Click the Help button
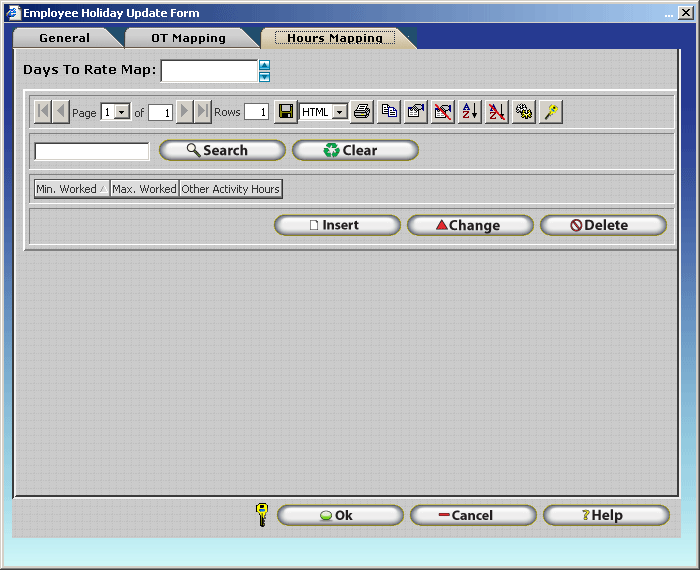This screenshot has height=570, width=700. click(606, 515)
